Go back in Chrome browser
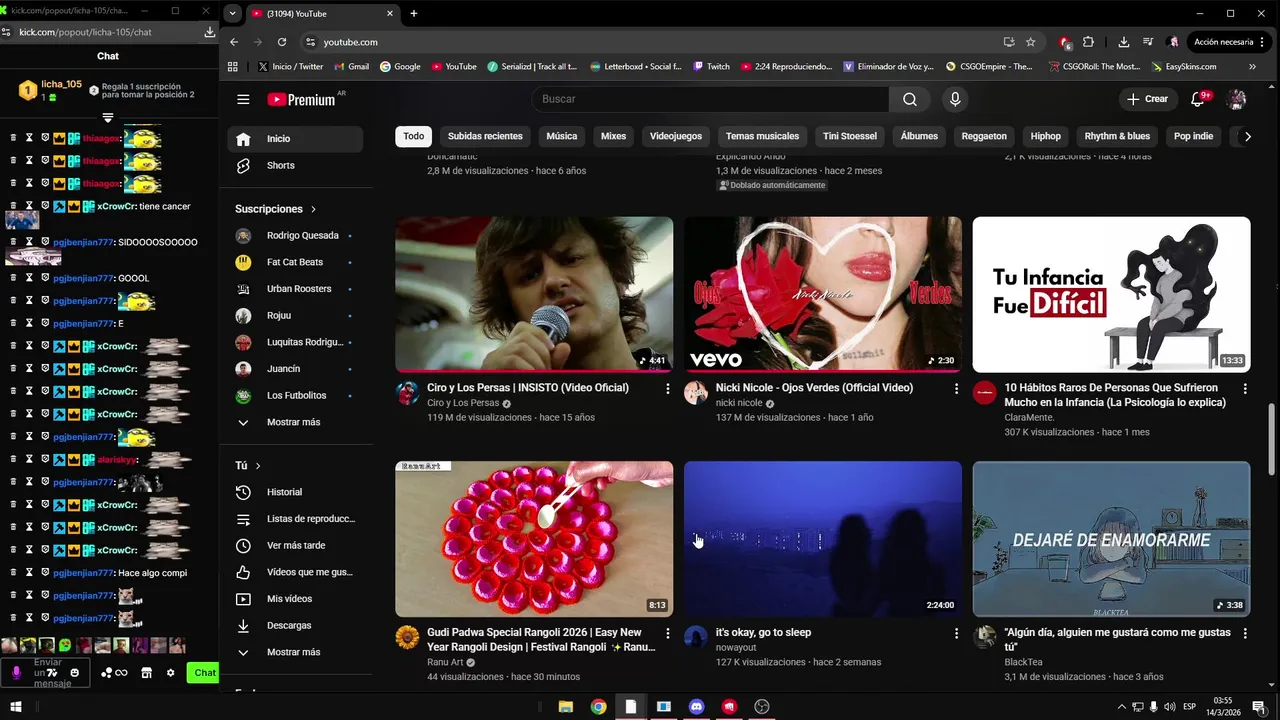The image size is (1280, 720). tap(234, 42)
